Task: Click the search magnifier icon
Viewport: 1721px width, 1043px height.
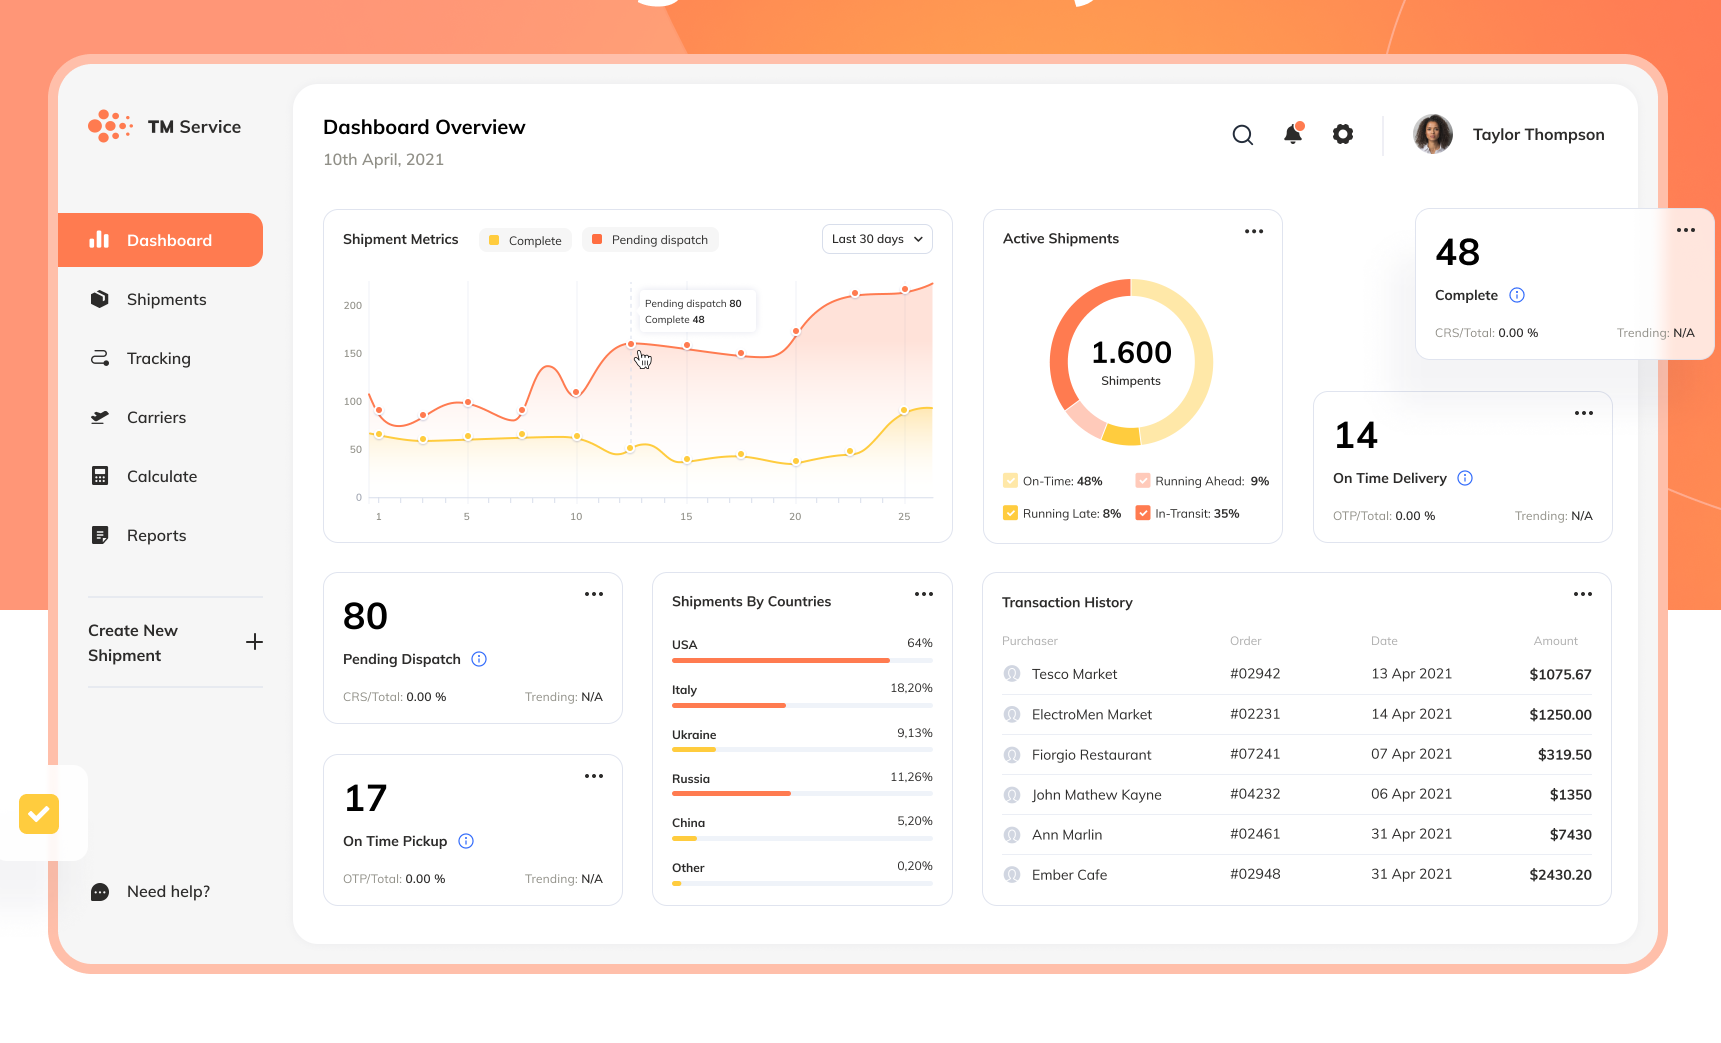Action: coord(1242,135)
